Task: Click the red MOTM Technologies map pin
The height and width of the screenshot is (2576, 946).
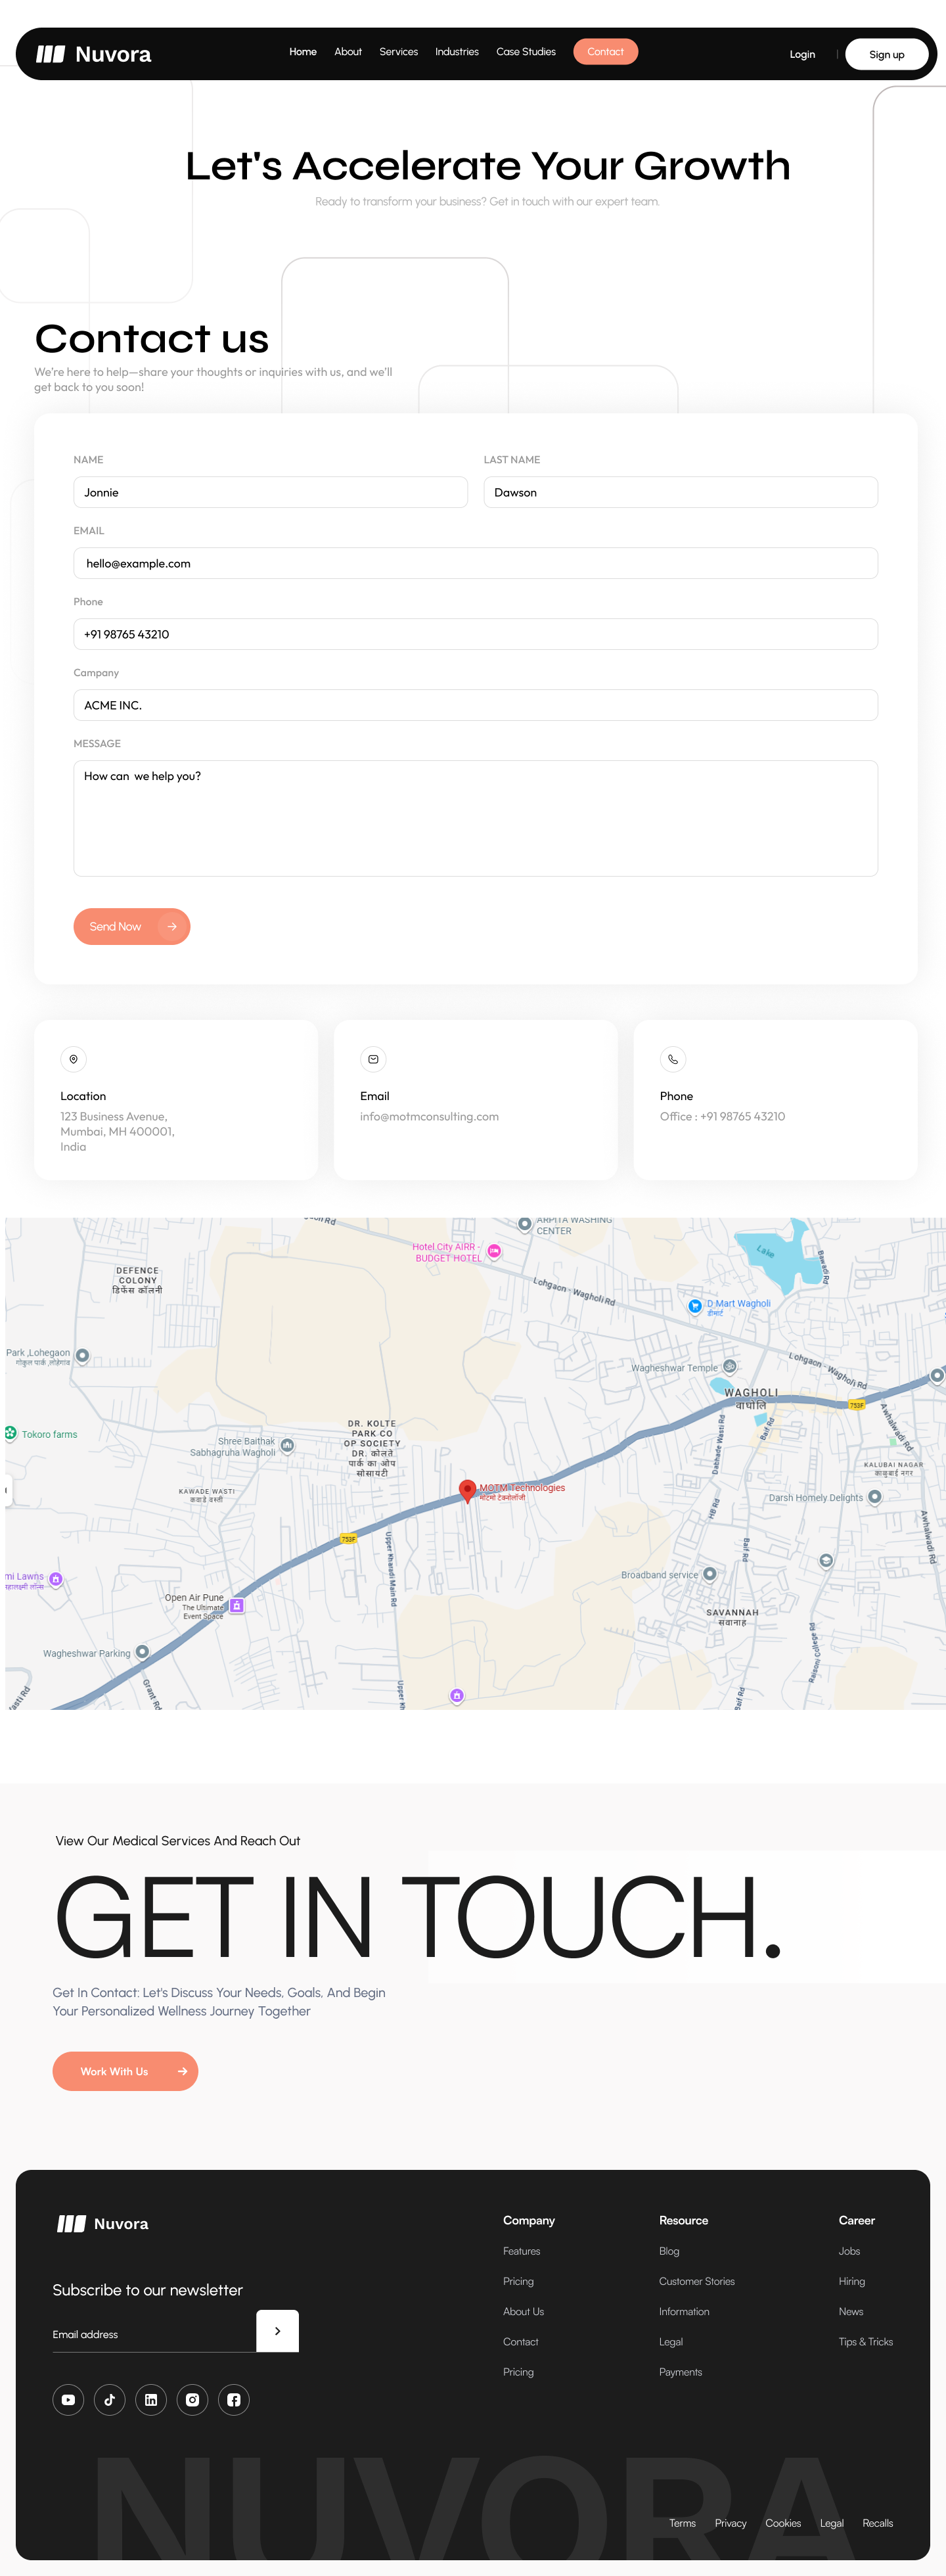Action: 467,1490
